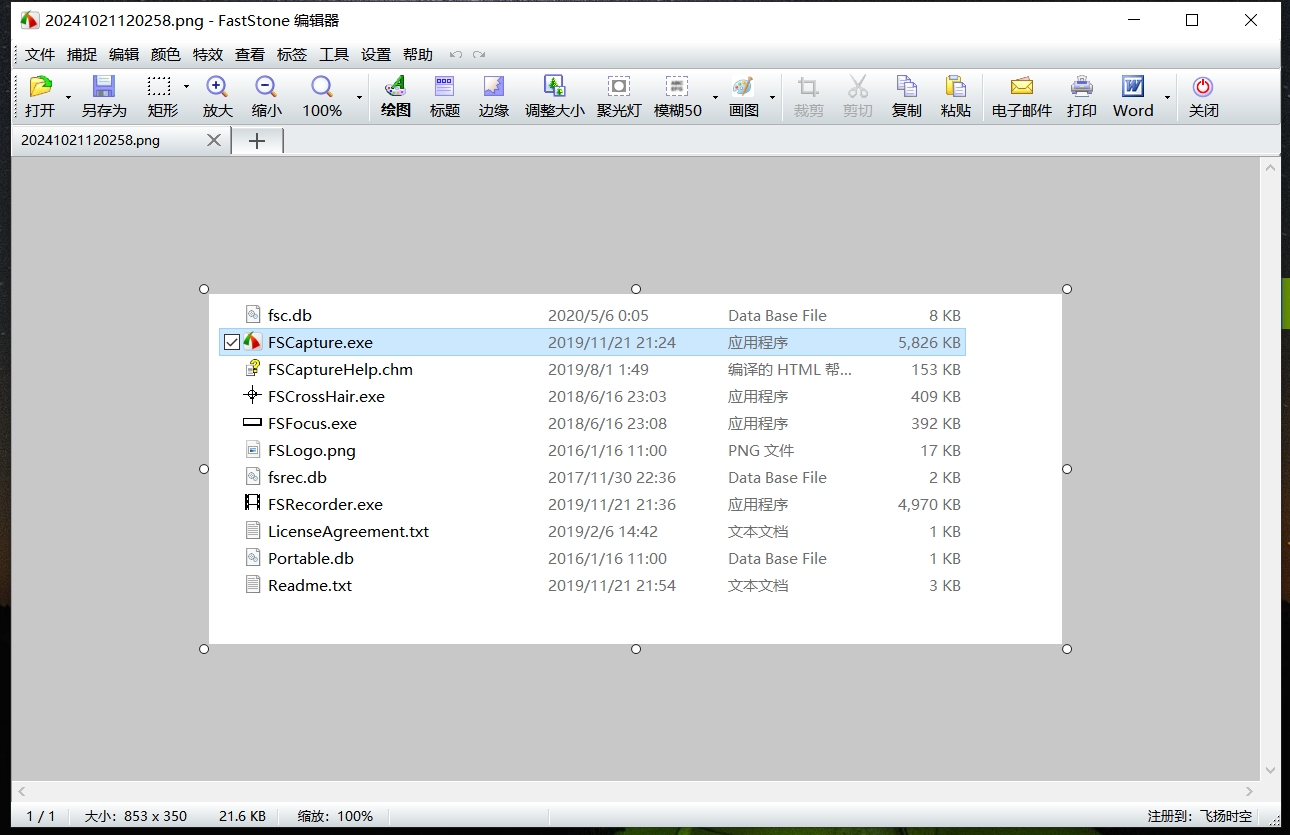Click the horizontal scrollbar right arrow
Screen dimensions: 1290x835
(1250, 791)
